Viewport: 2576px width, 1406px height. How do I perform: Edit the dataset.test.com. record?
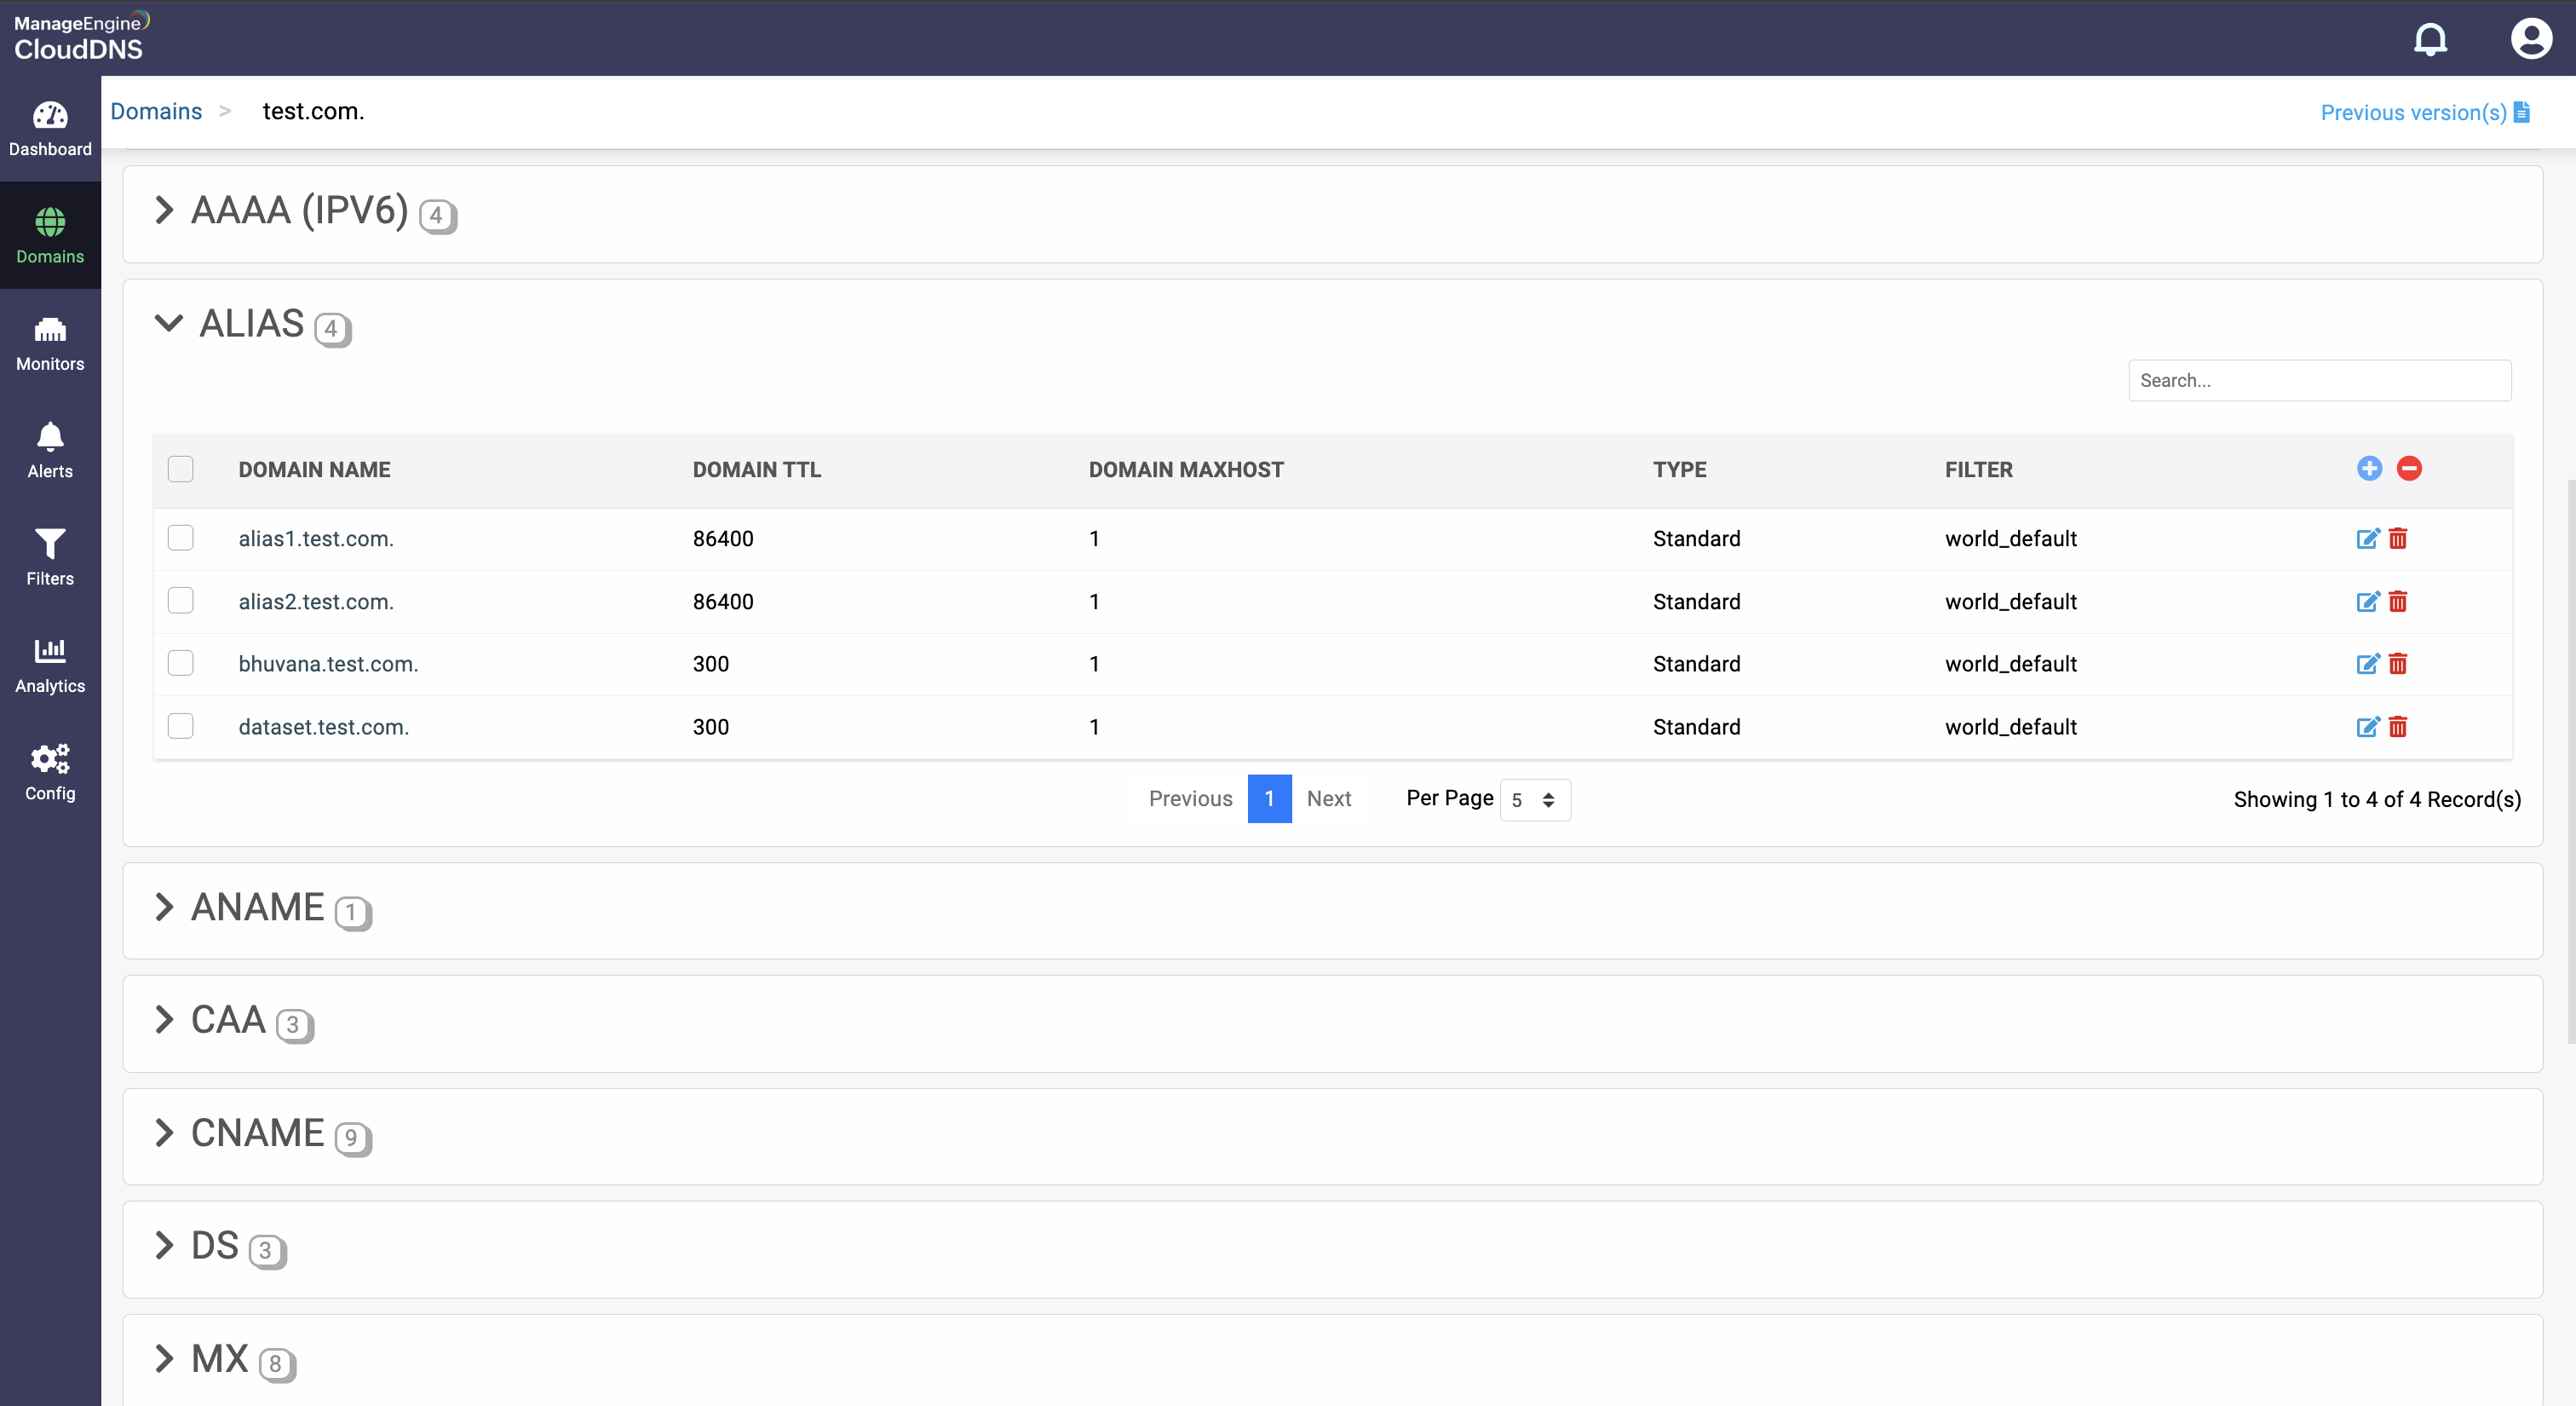click(x=2367, y=727)
